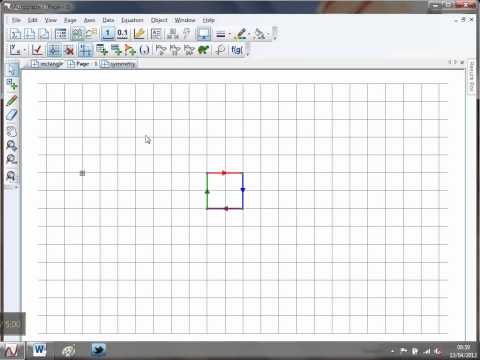
Task: Create a new 1D statistics page
Action: (x=15, y=34)
